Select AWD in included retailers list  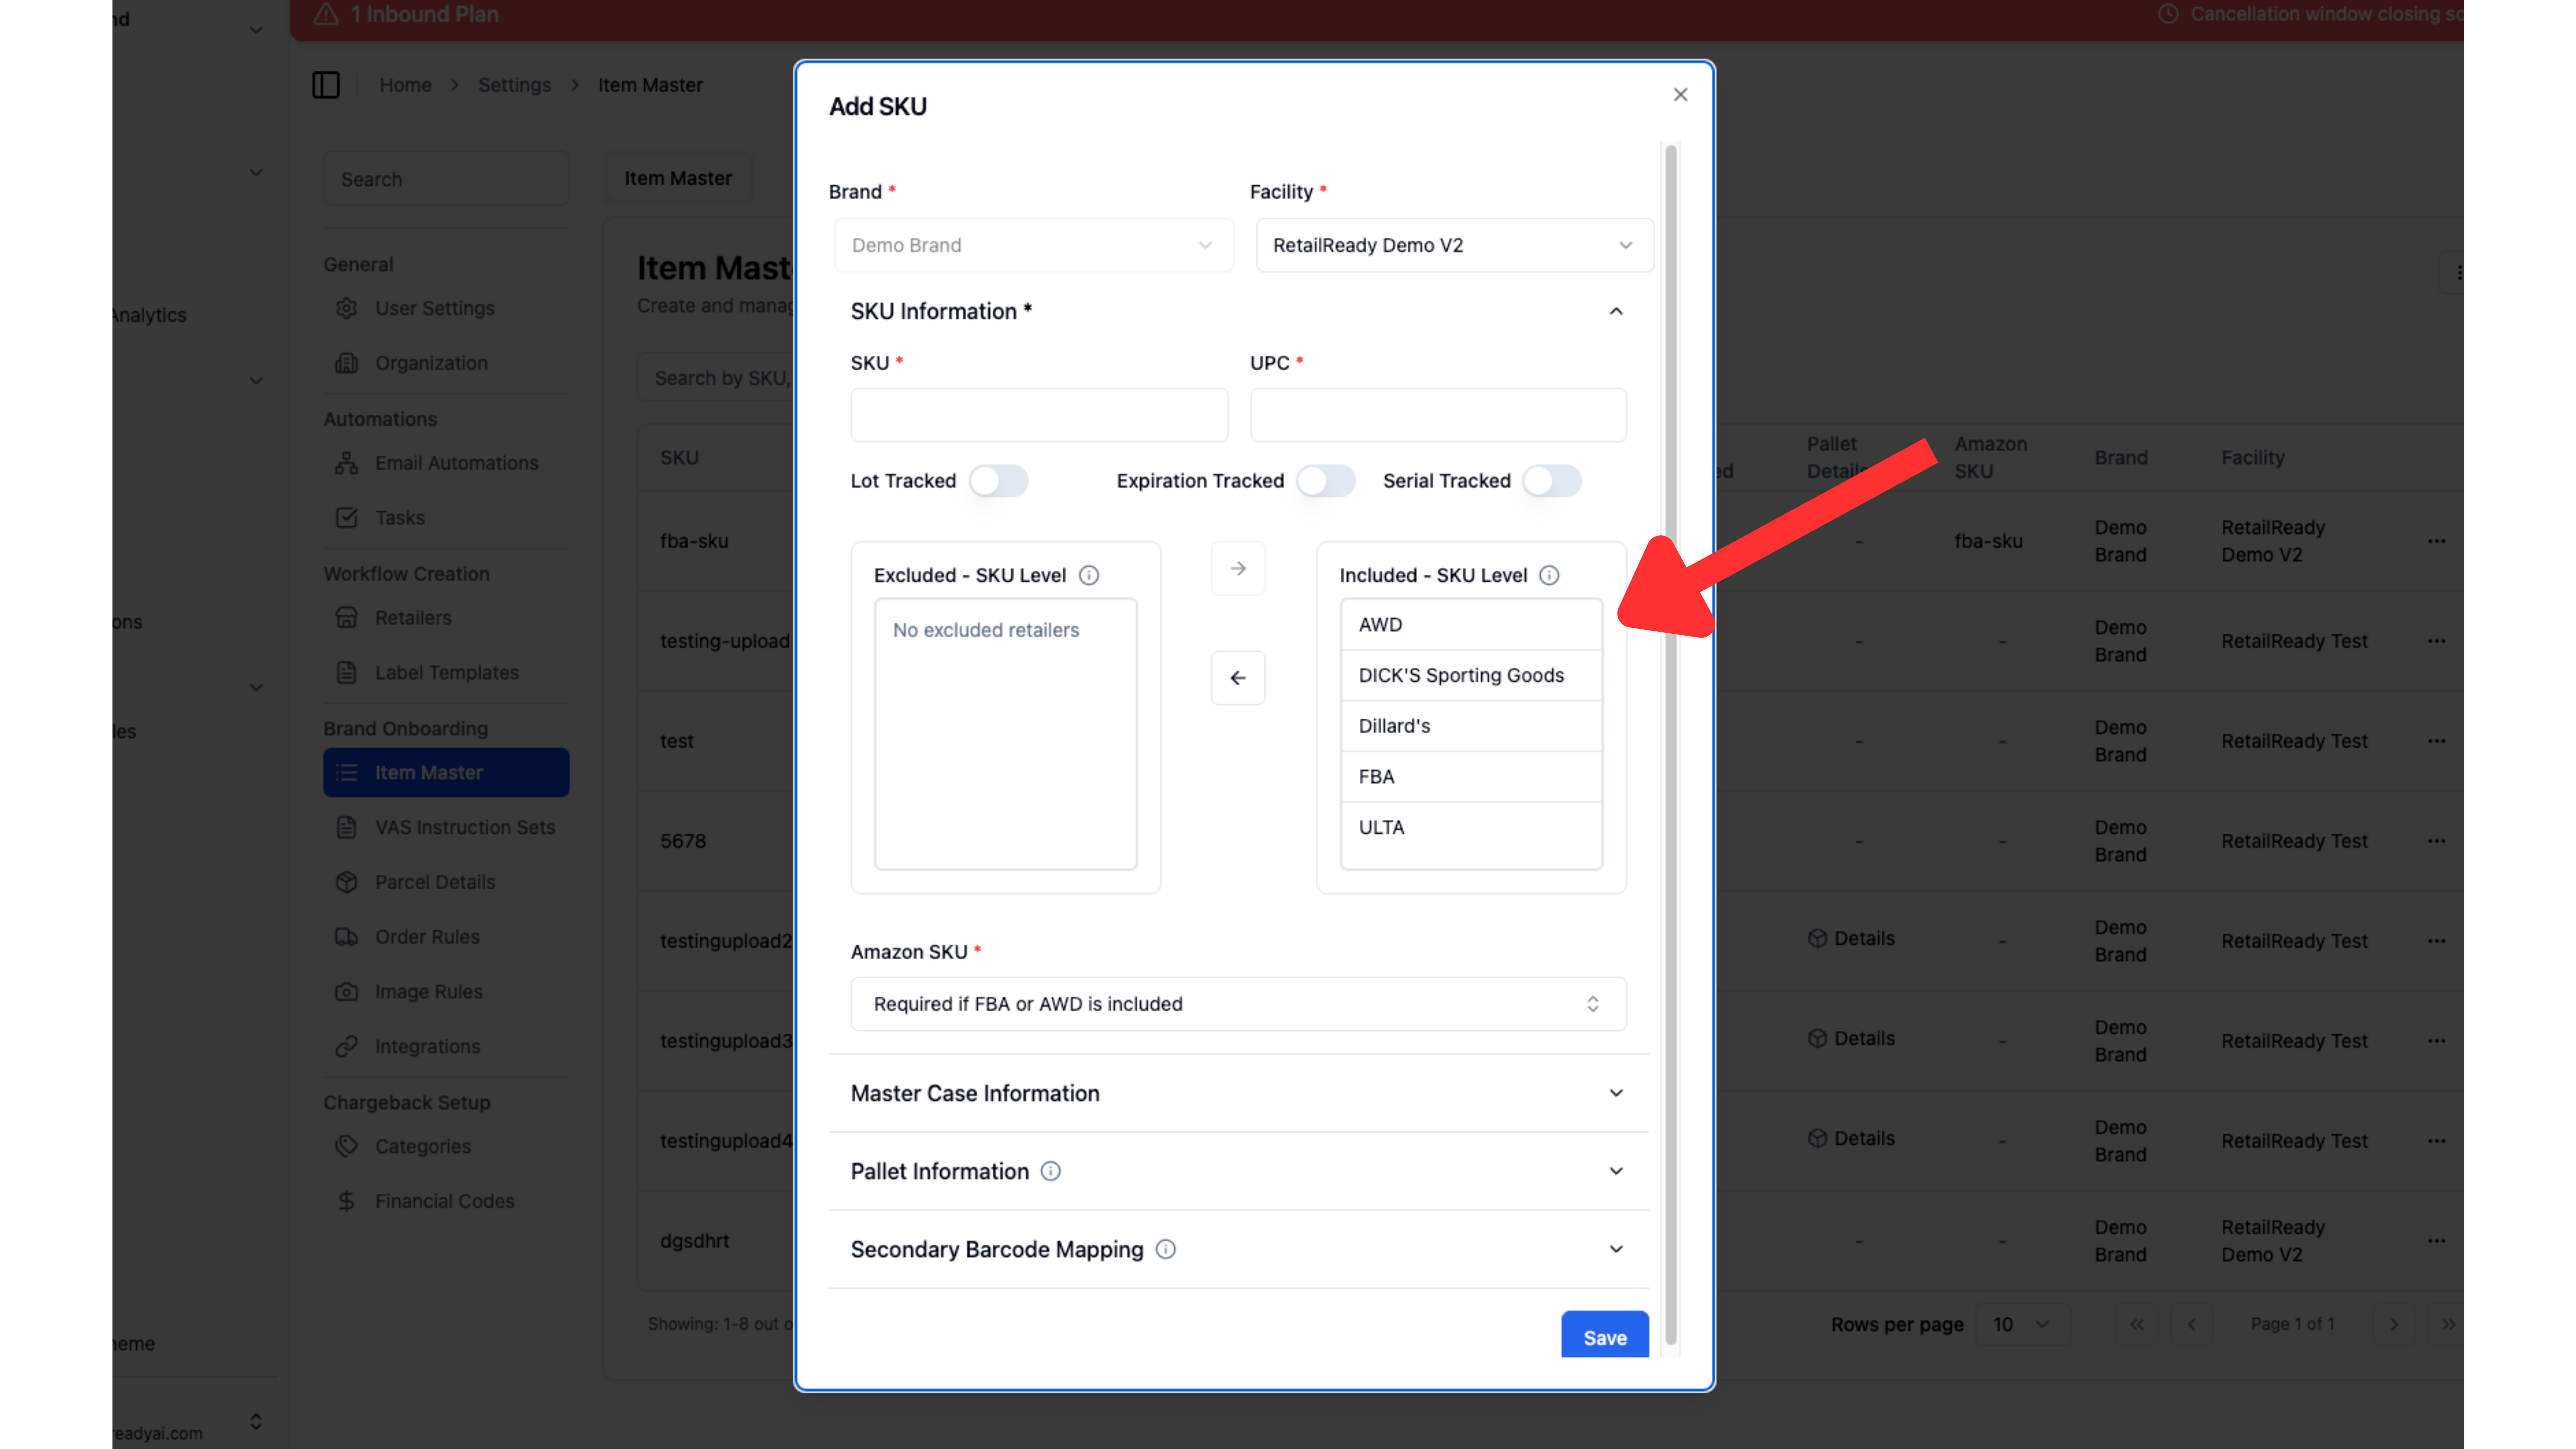pos(1471,624)
